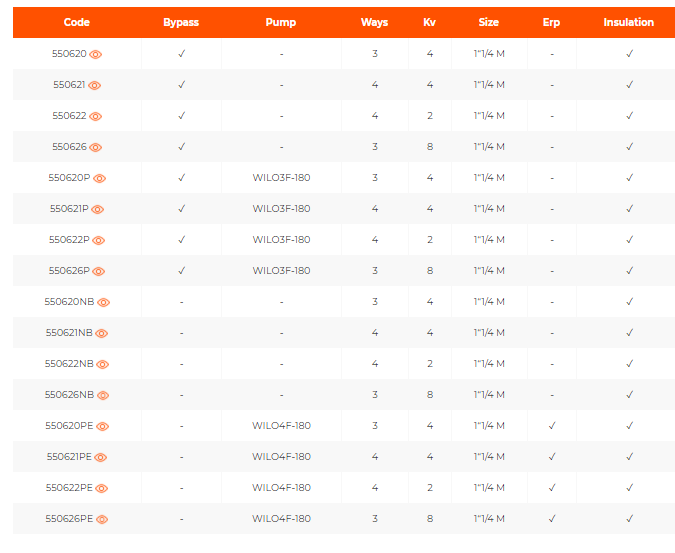Image resolution: width=675 pixels, height=553 pixels.
Task: View details via eye icon for 550626
Action: pyautogui.click(x=96, y=147)
